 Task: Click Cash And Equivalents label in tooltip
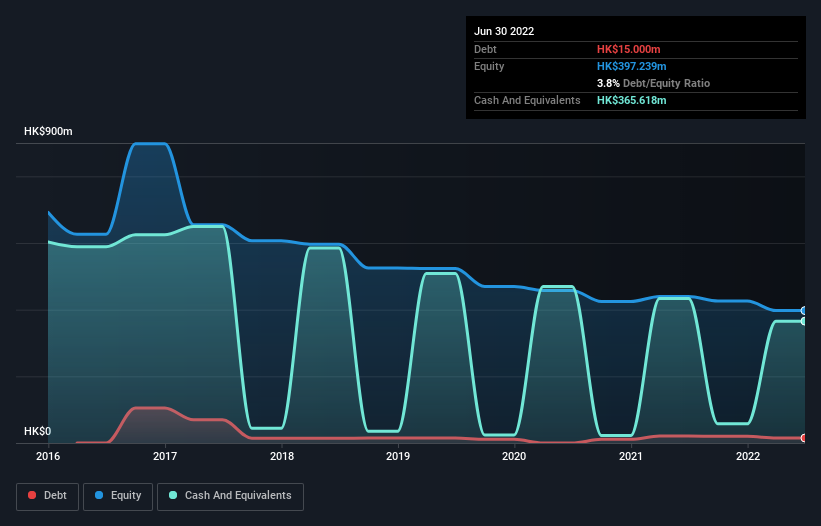click(527, 100)
